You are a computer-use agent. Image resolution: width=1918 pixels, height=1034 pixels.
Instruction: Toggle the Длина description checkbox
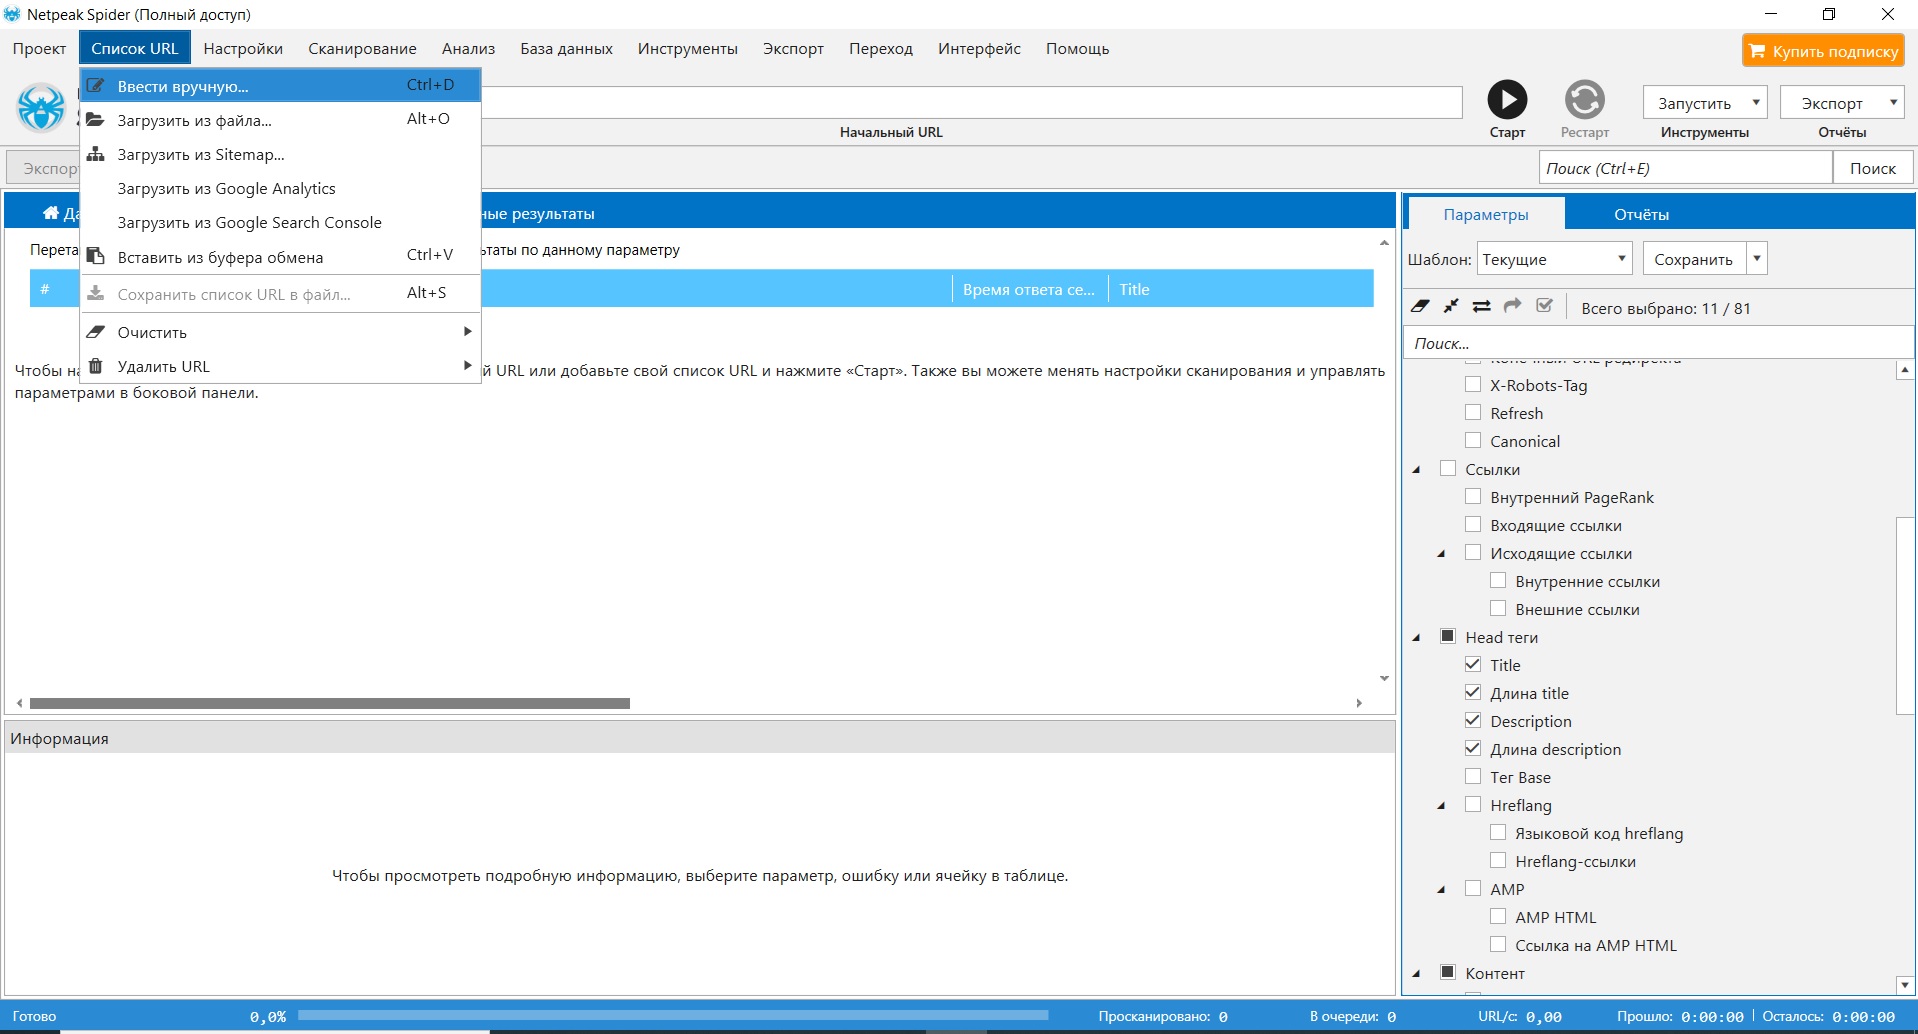tap(1473, 748)
